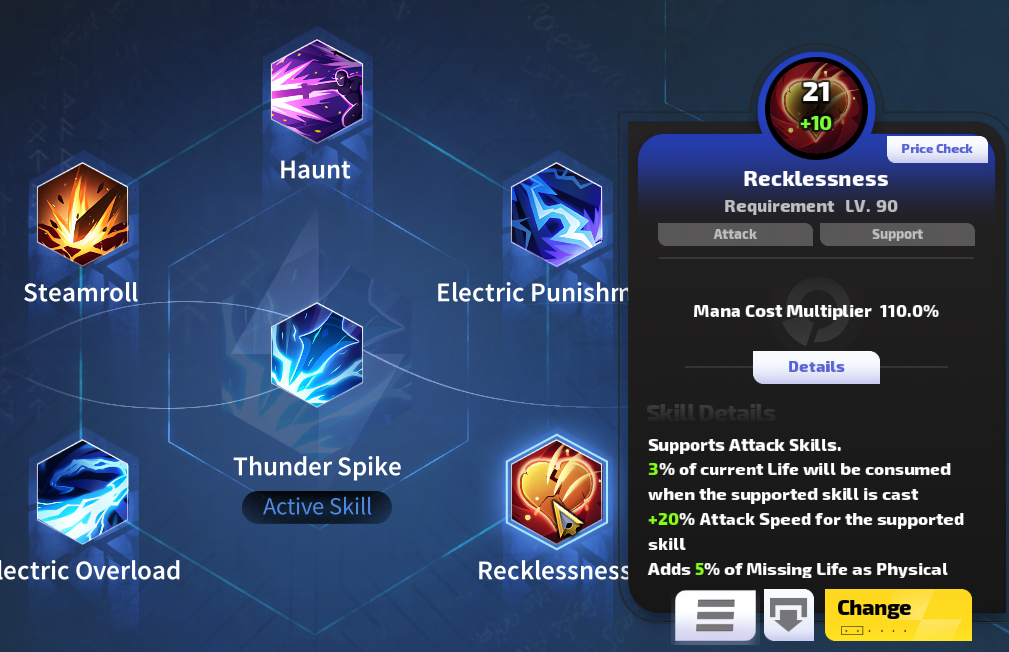
Task: Click the yellow Change button
Action: coord(898,615)
